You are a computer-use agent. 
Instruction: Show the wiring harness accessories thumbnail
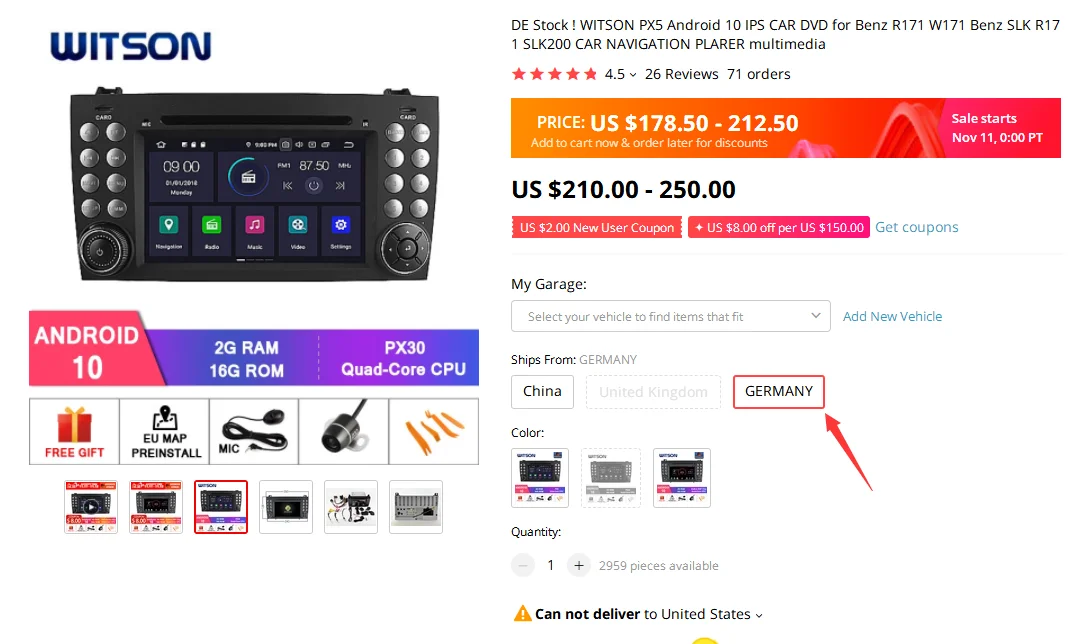[351, 507]
